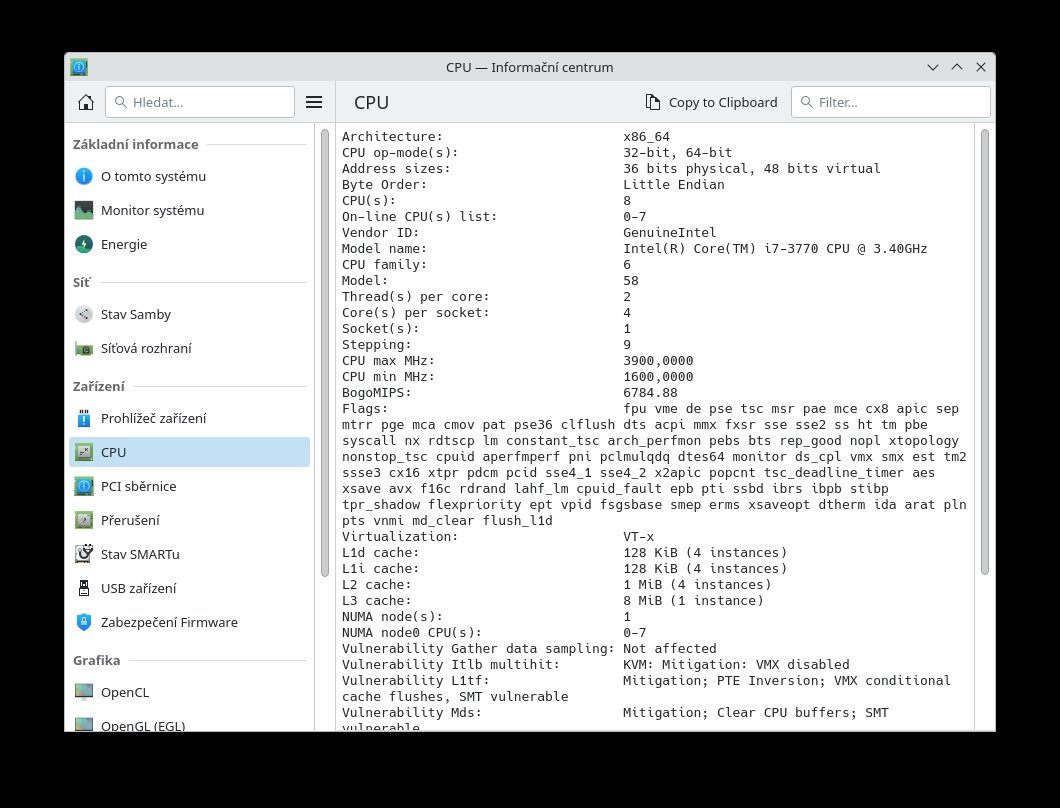Open PCI sběrnice entry

tap(189, 486)
